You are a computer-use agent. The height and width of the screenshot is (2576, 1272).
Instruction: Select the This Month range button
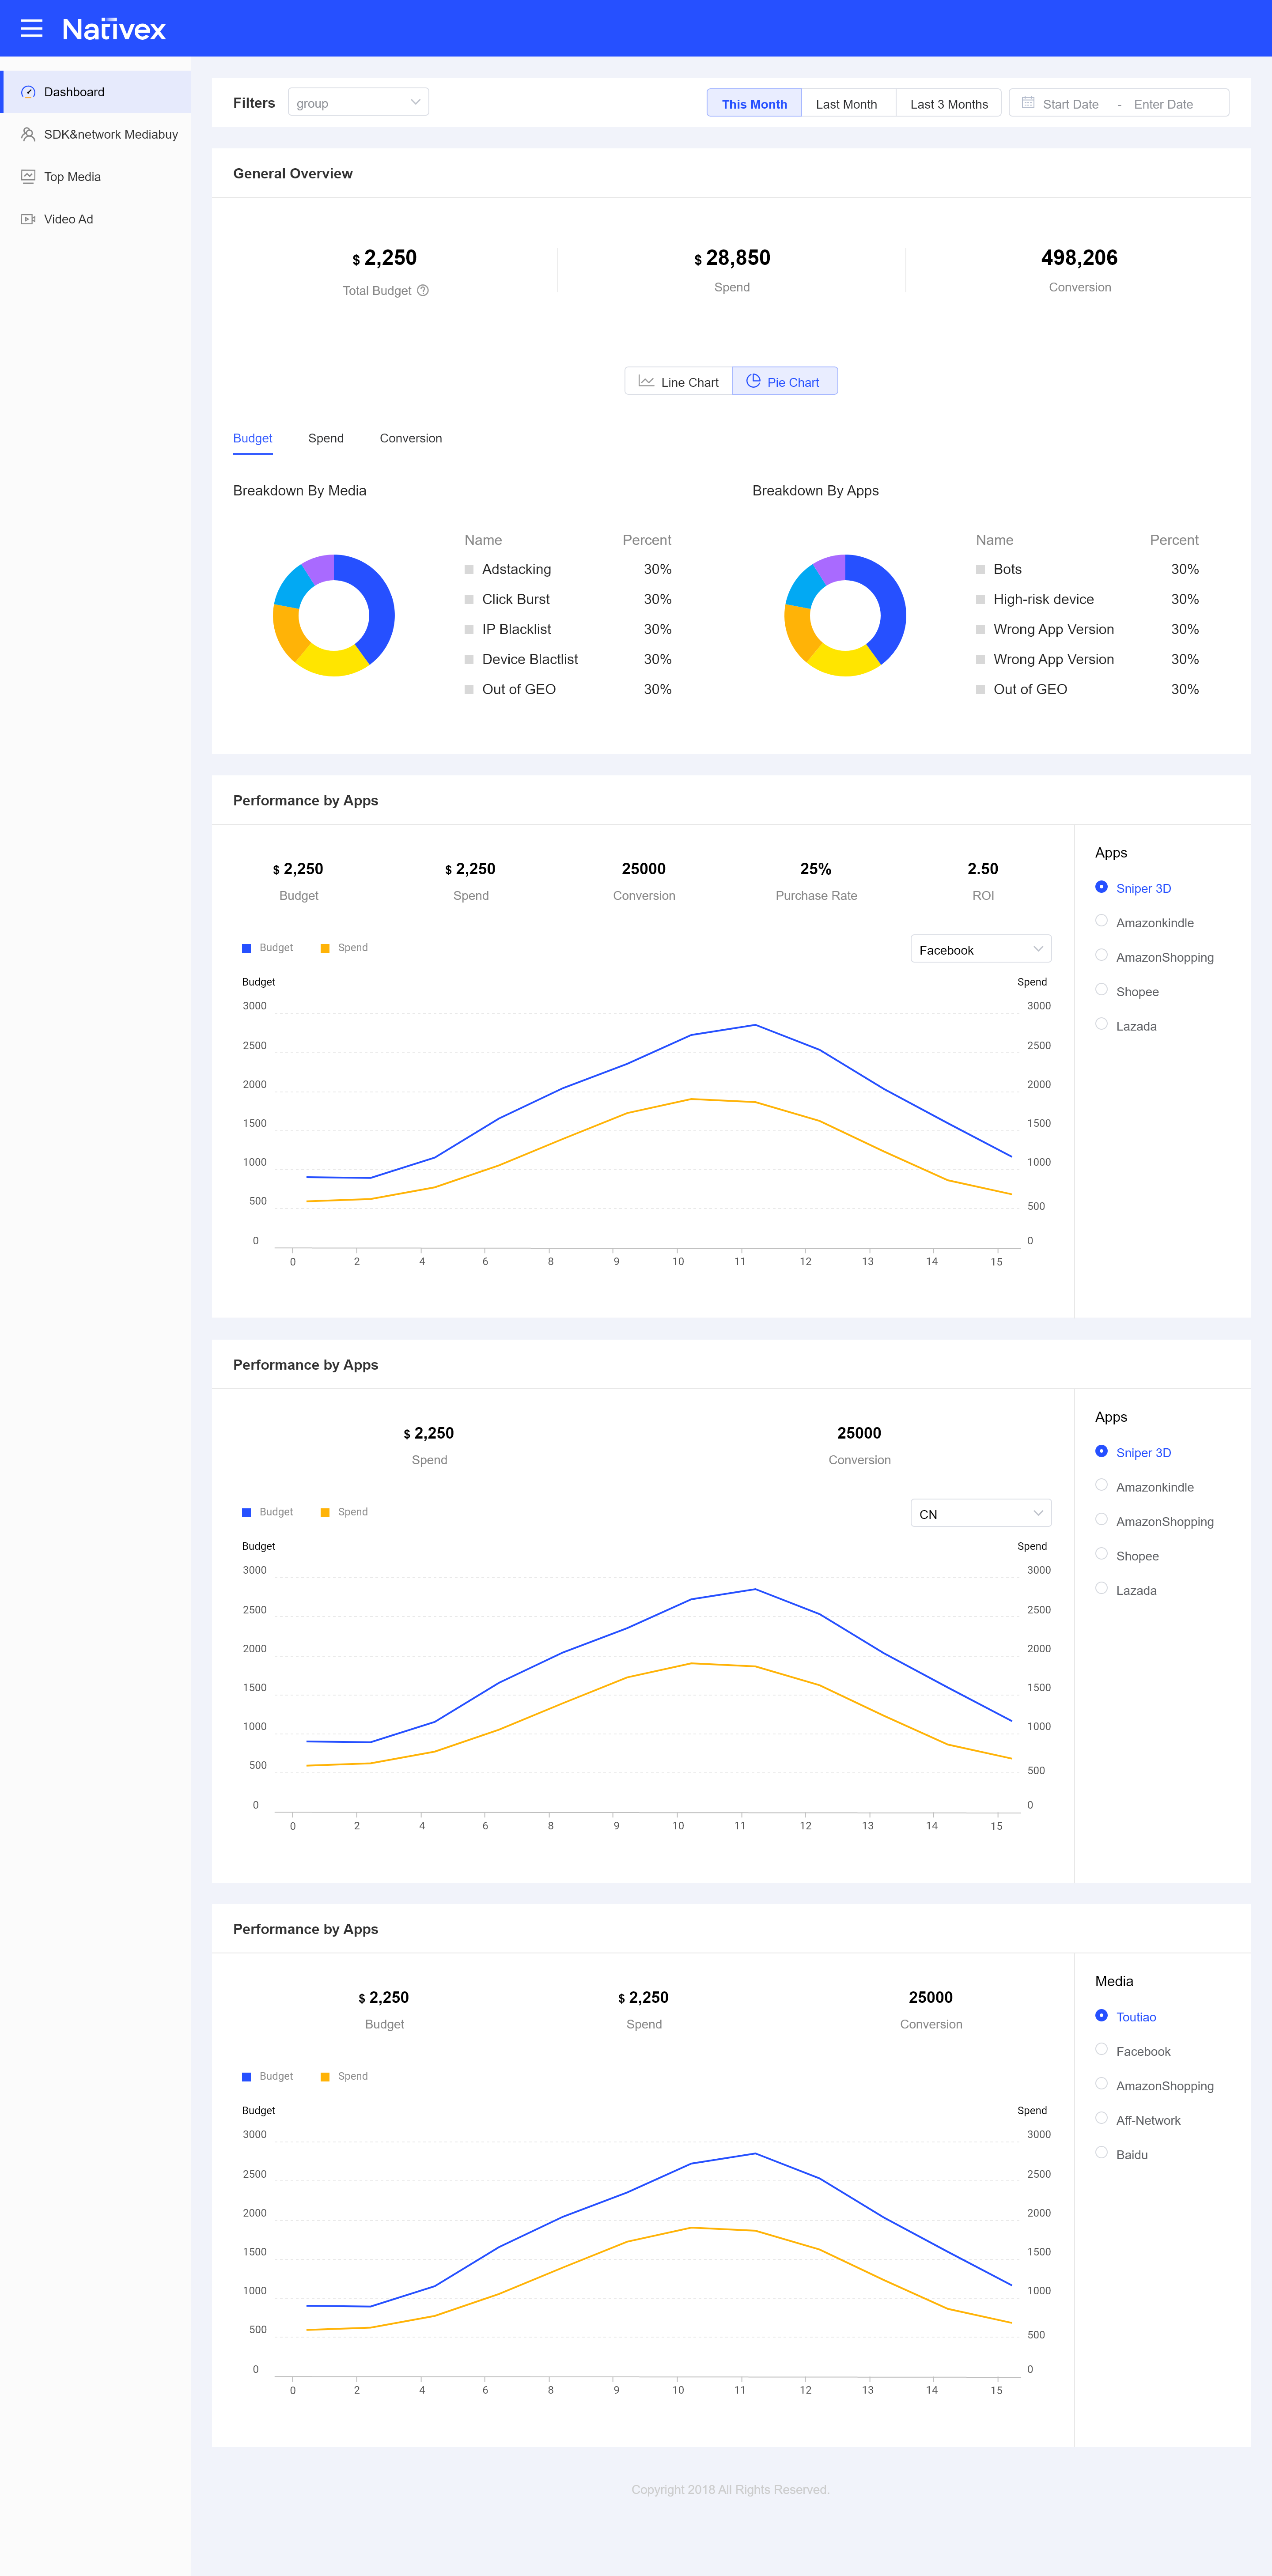coord(754,103)
